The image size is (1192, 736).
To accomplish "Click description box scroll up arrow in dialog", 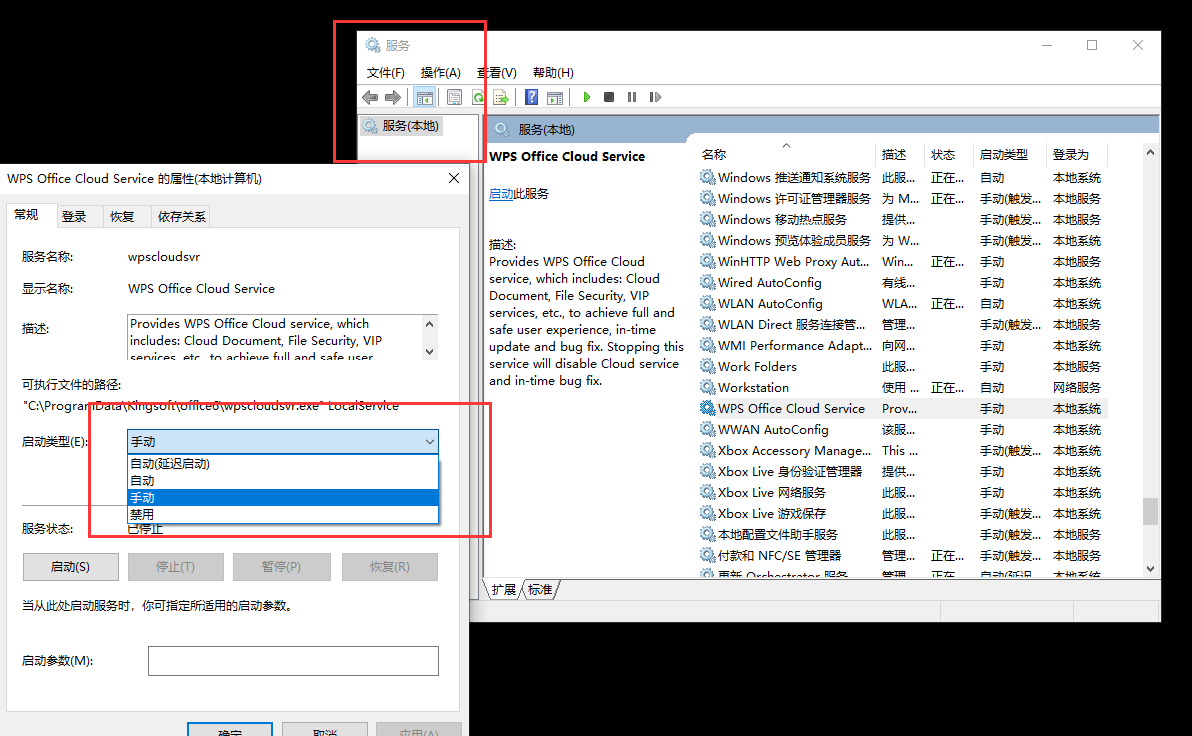I will 430,324.
